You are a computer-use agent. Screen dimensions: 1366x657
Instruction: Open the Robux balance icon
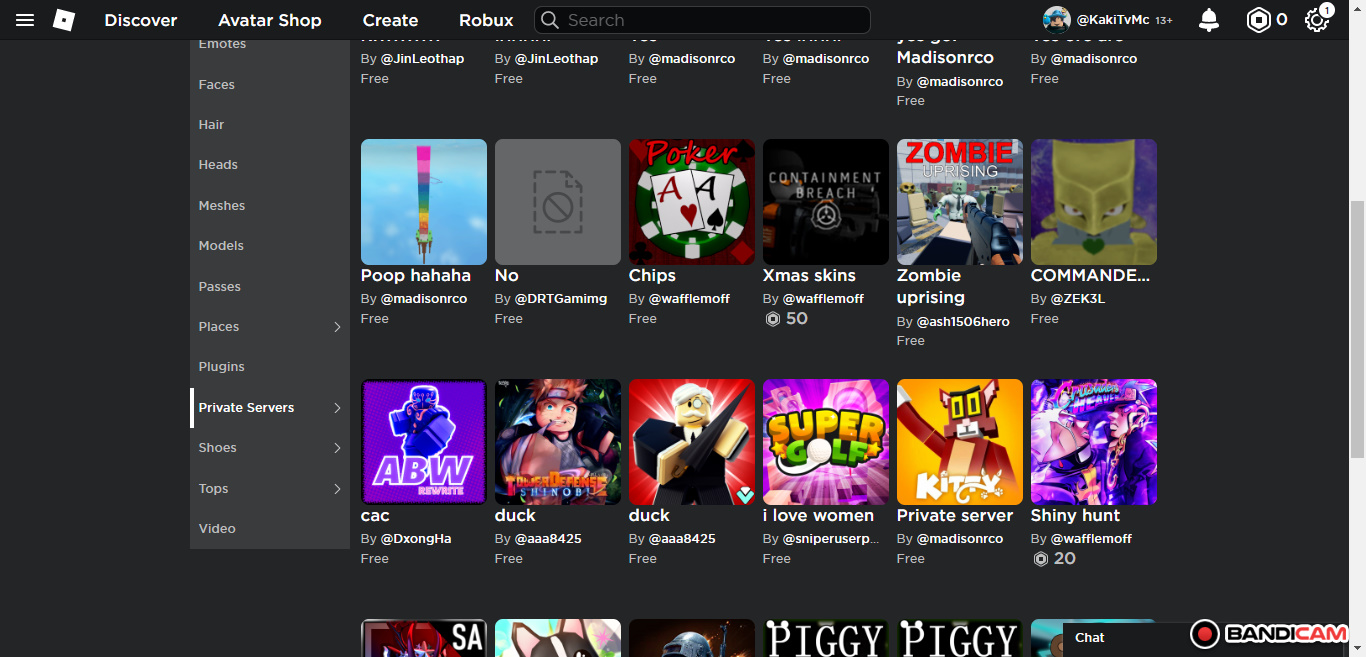click(1258, 20)
